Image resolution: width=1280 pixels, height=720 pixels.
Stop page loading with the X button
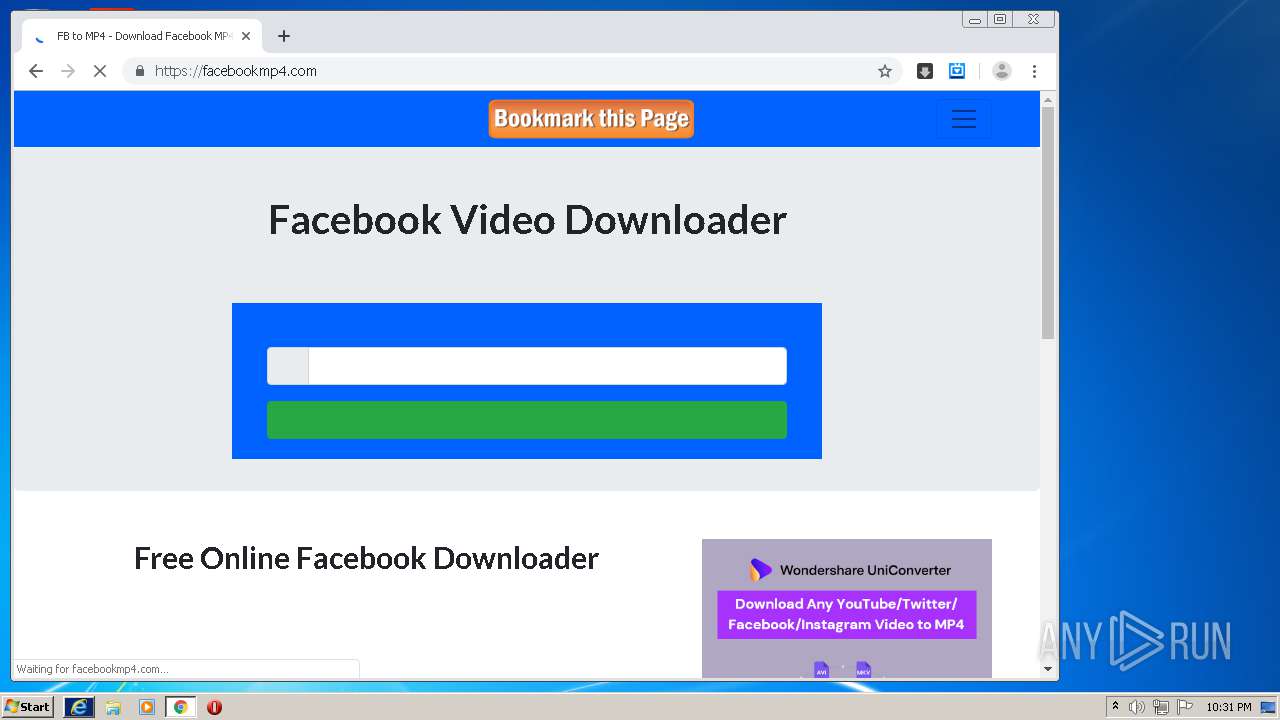pos(100,71)
